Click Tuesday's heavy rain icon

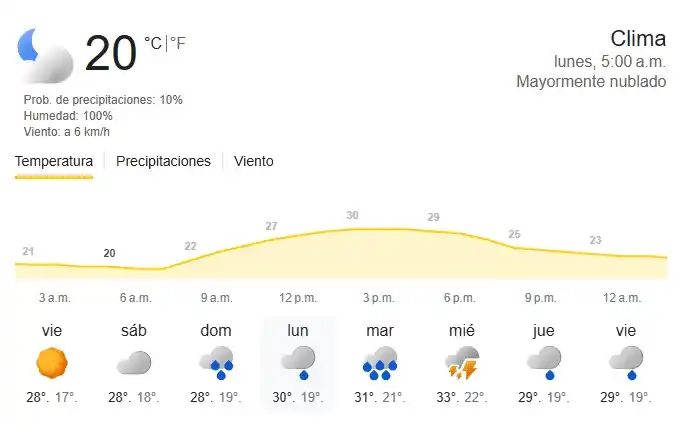[x=380, y=362]
